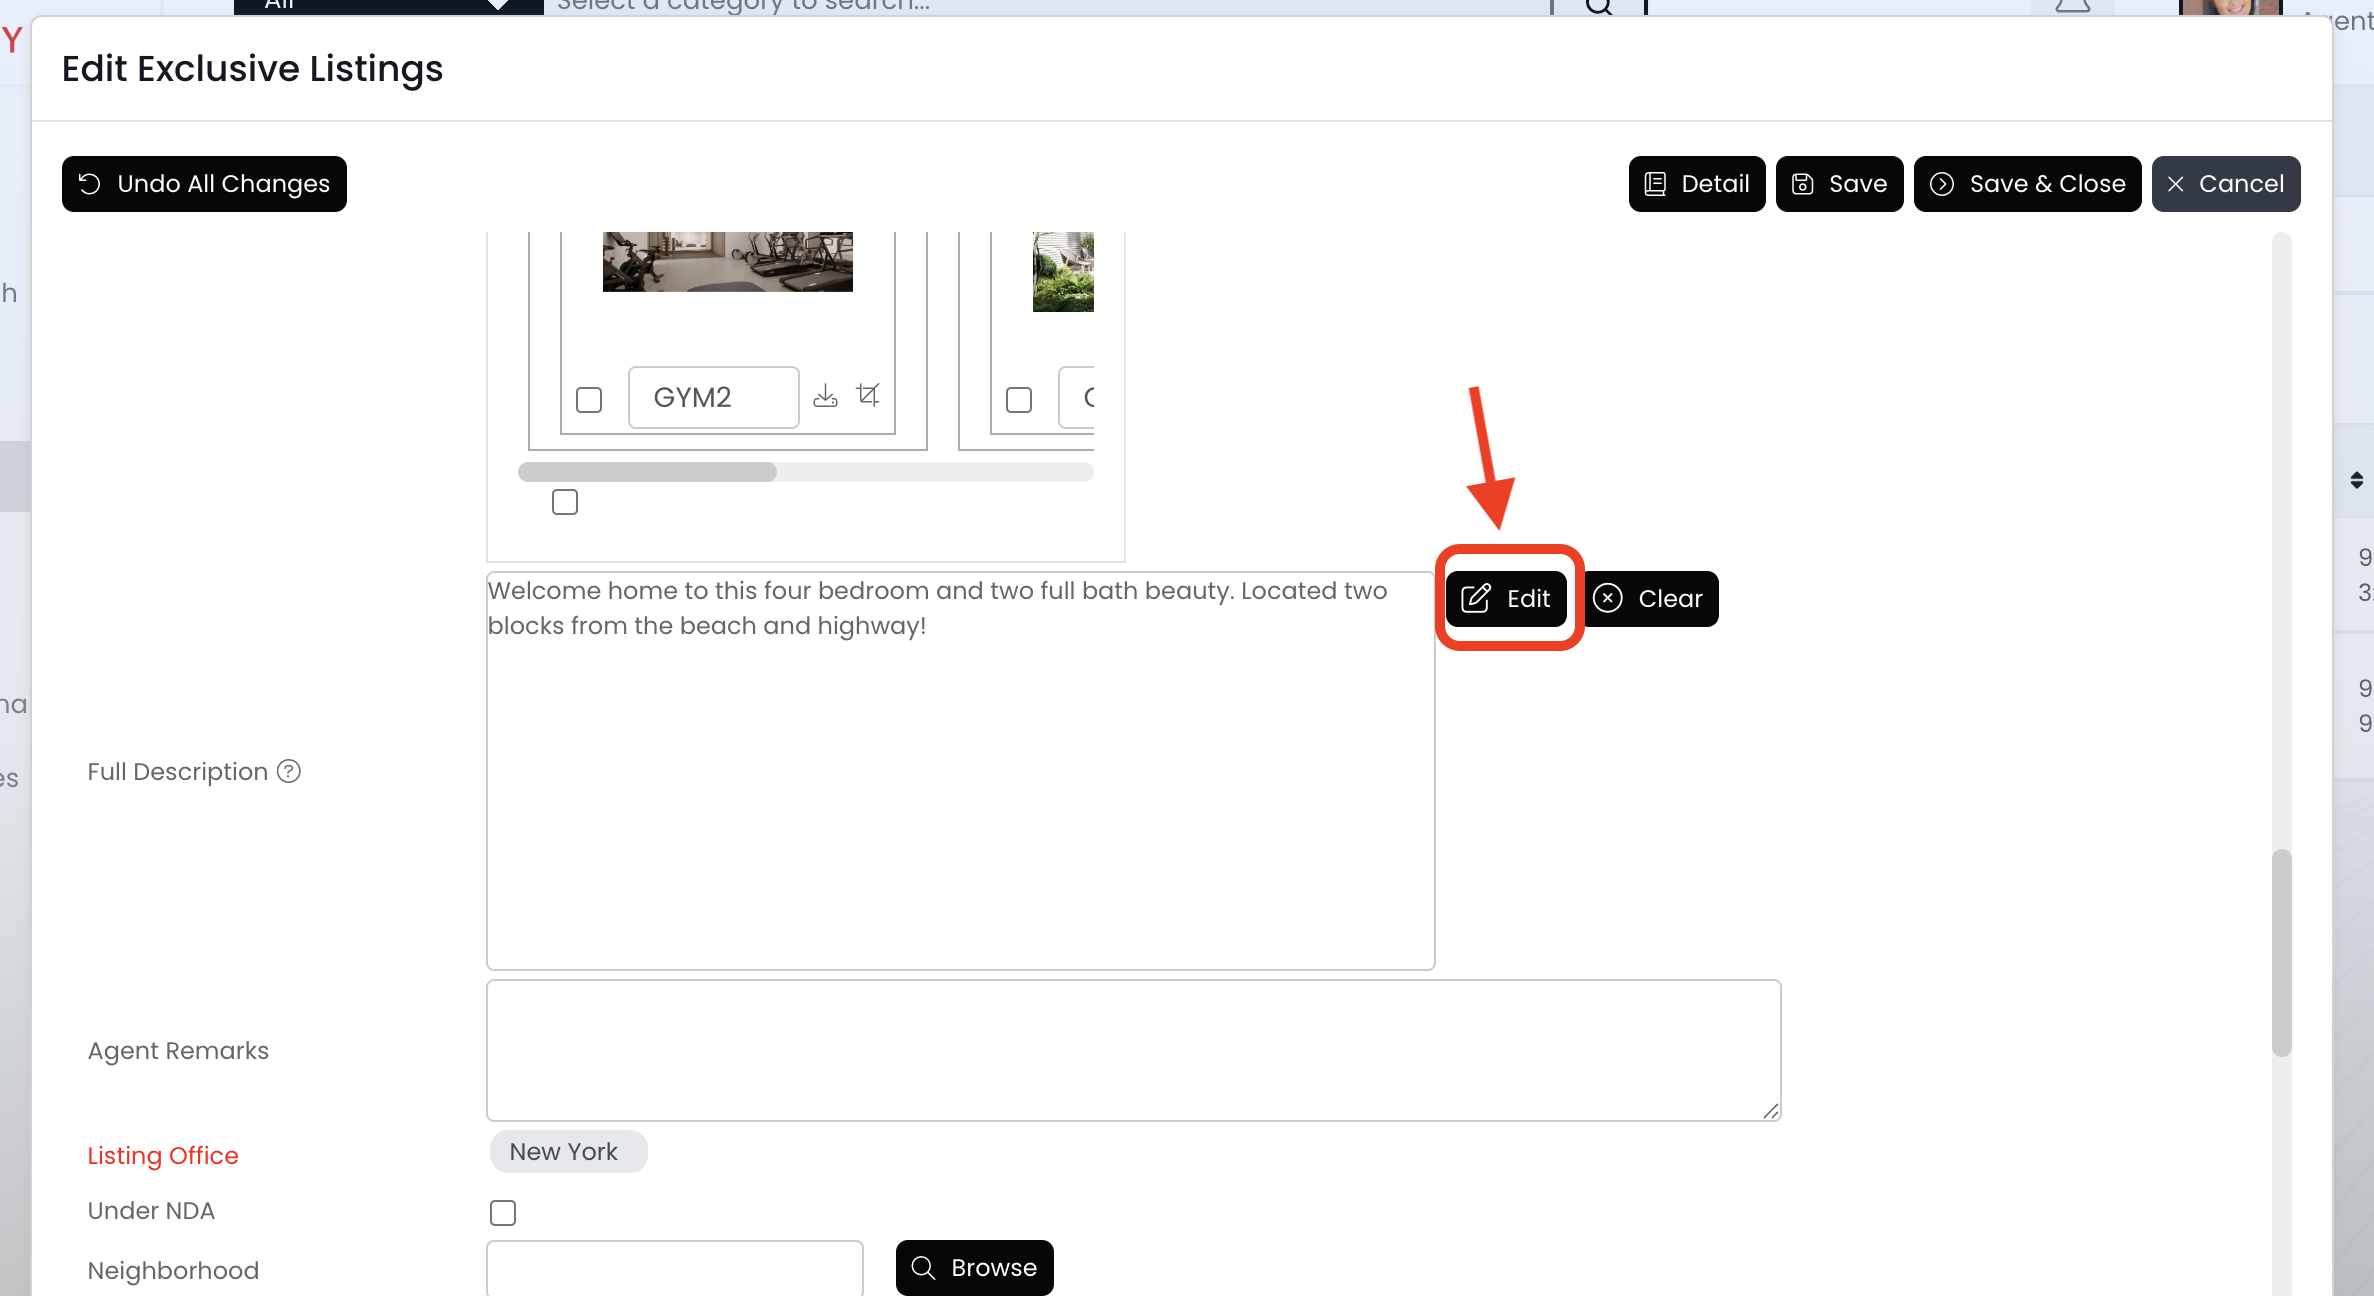Click the crop icon next to GYM2

coord(868,396)
